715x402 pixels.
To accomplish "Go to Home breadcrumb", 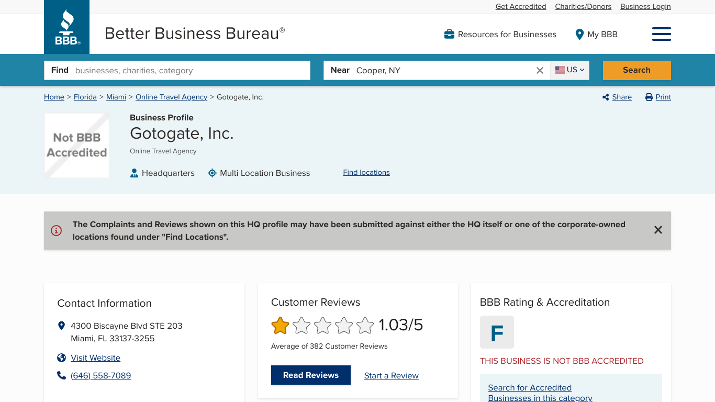I will click(54, 97).
